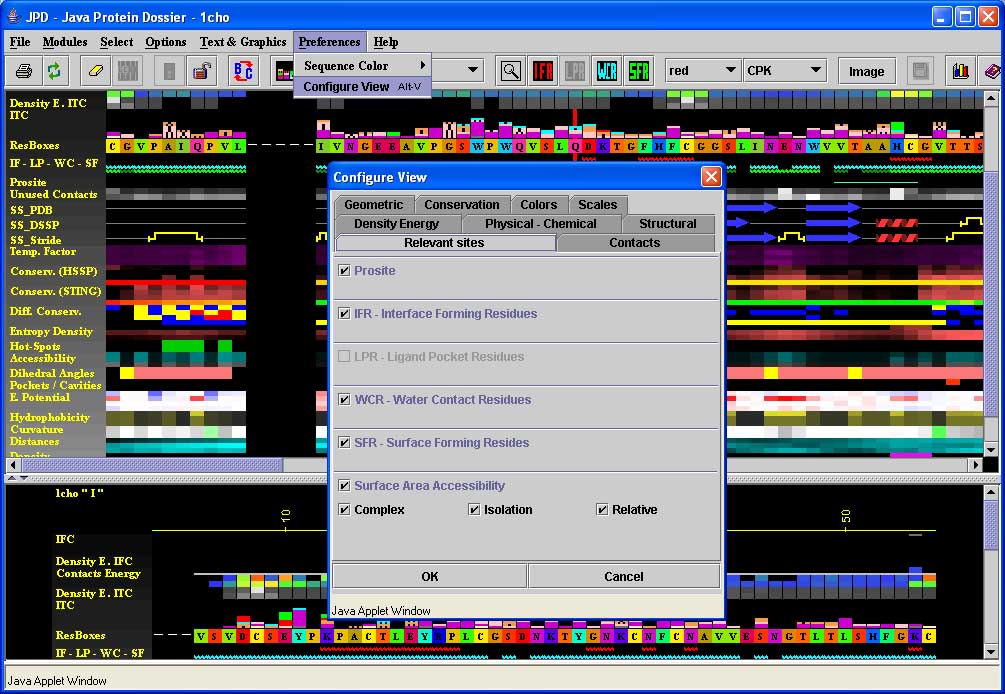Open the bar chart histogram icon
The image size is (1005, 694).
coord(960,71)
